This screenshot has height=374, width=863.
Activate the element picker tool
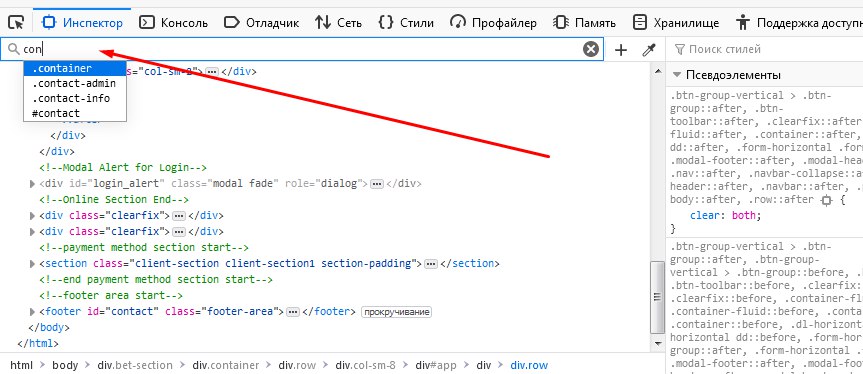[x=17, y=23]
